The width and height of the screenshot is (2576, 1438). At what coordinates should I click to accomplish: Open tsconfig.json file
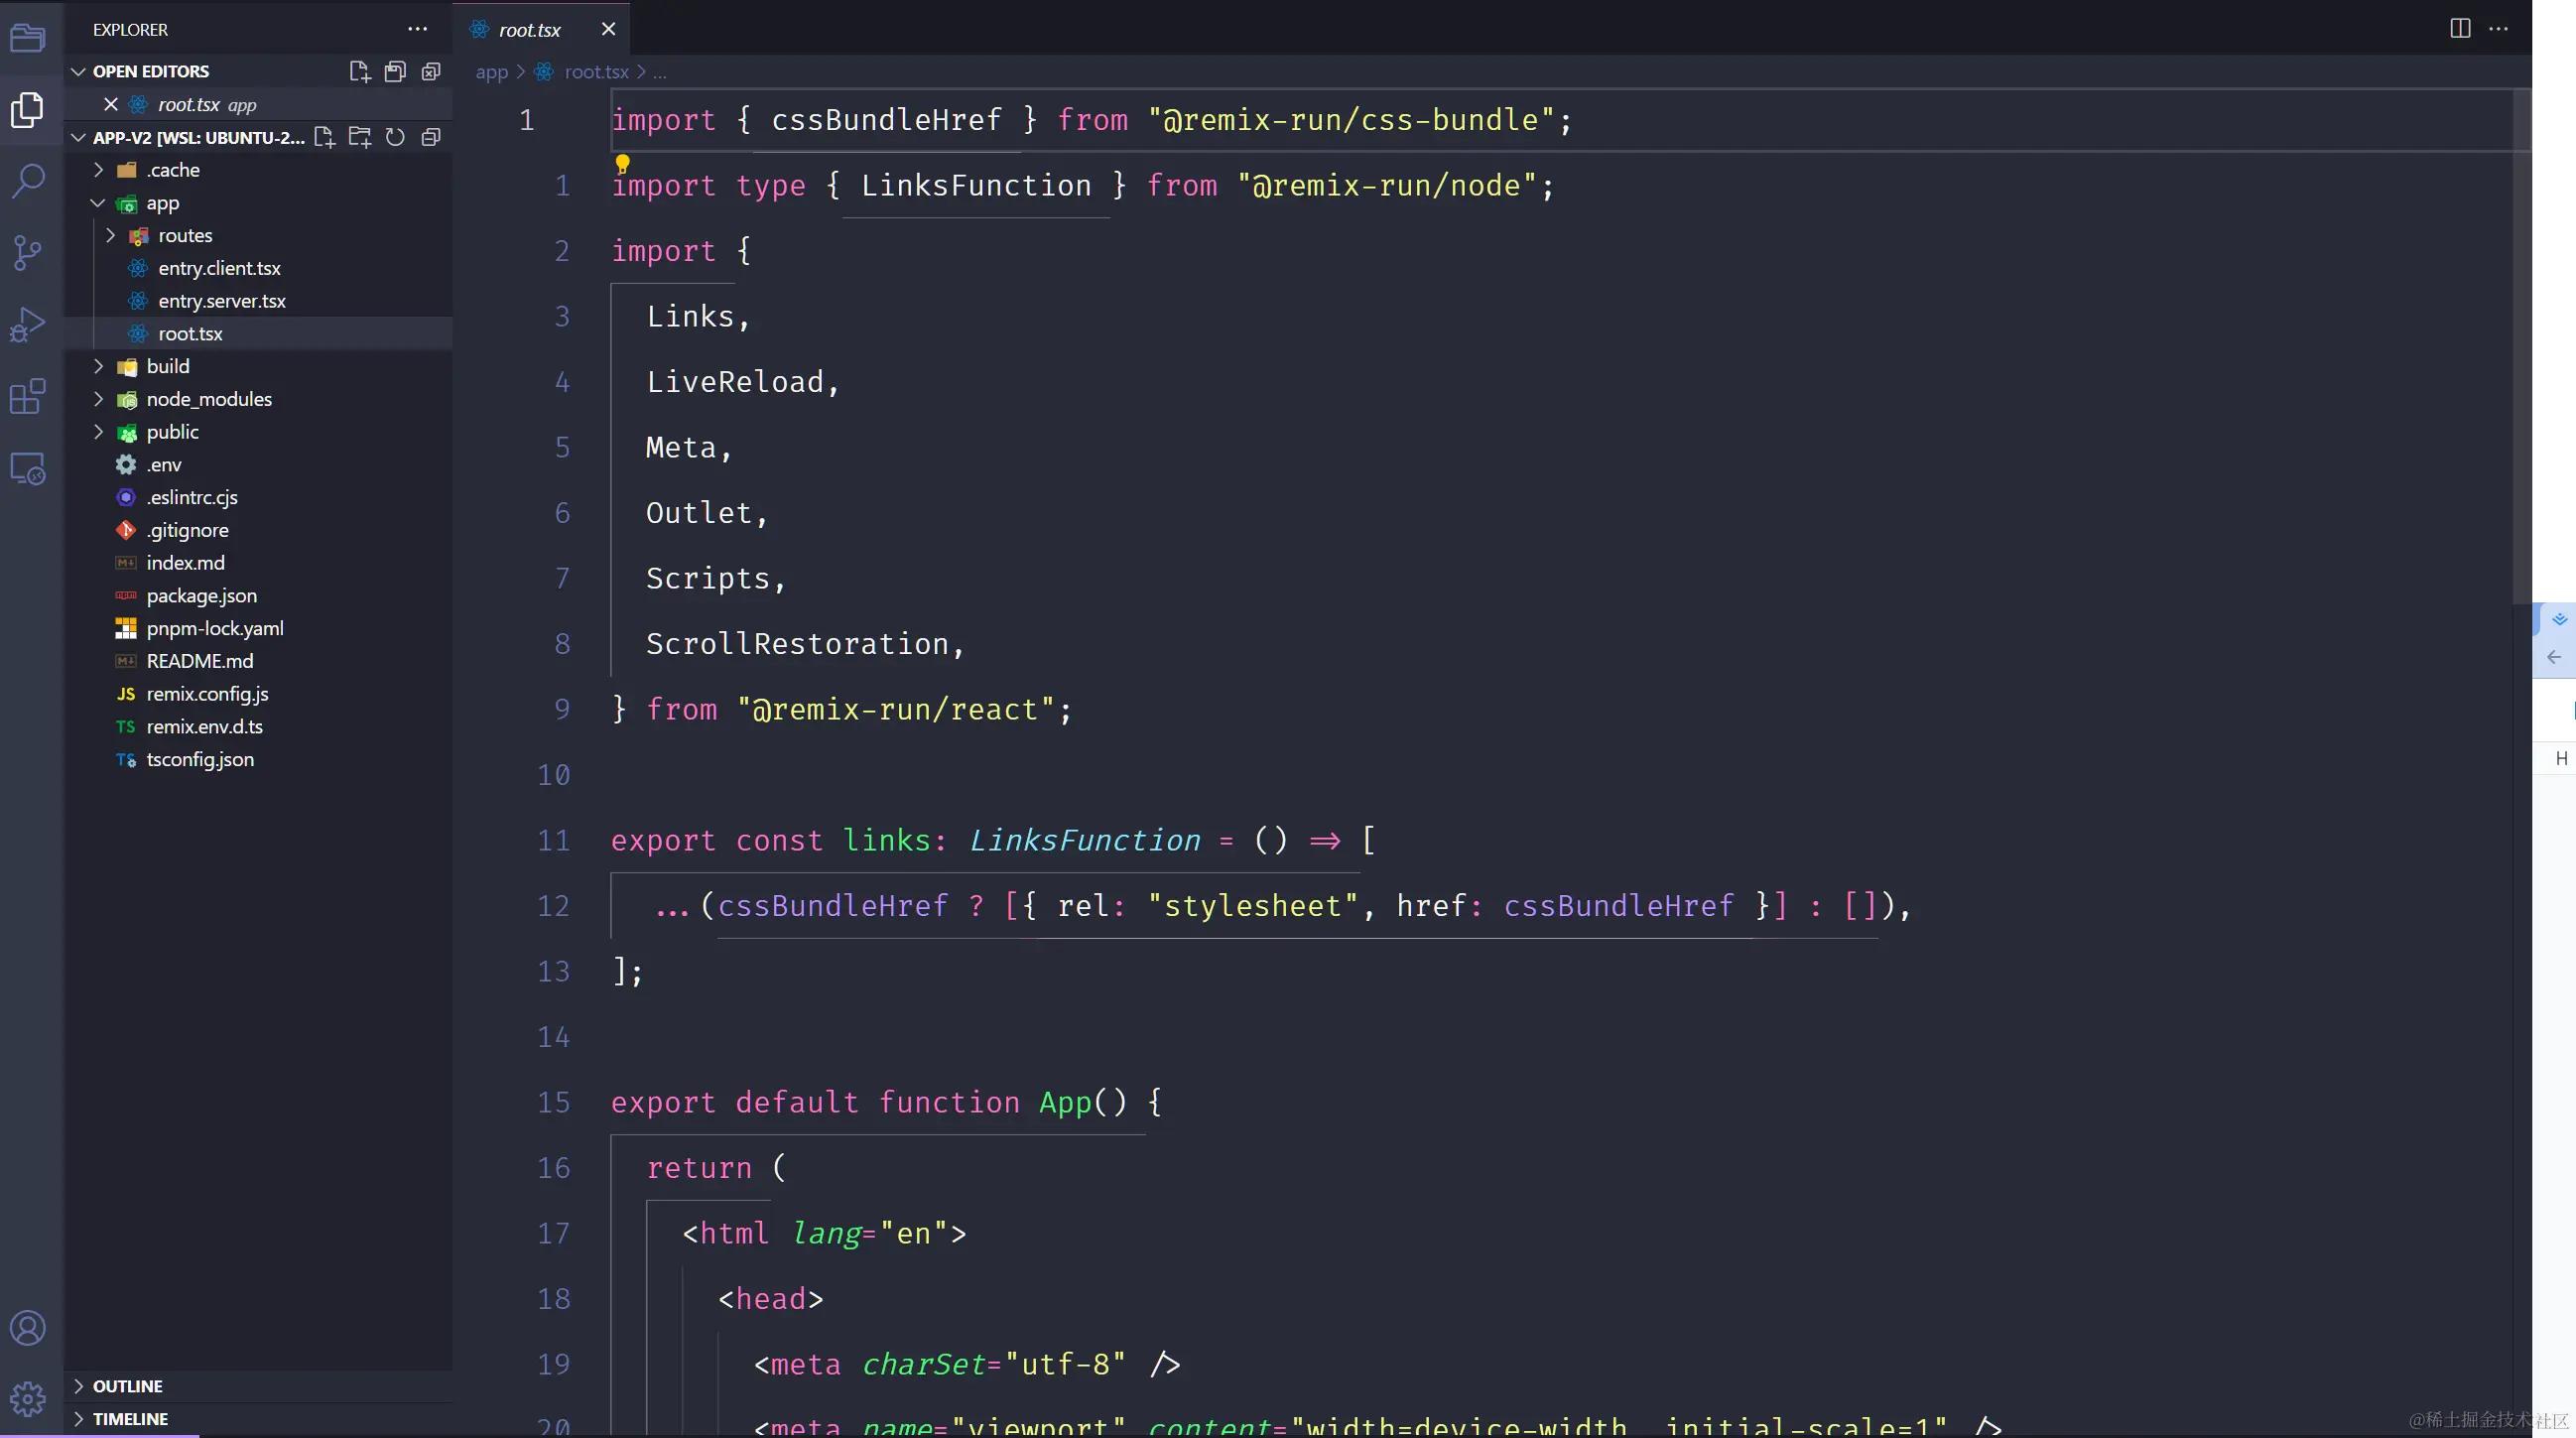[x=258, y=759]
